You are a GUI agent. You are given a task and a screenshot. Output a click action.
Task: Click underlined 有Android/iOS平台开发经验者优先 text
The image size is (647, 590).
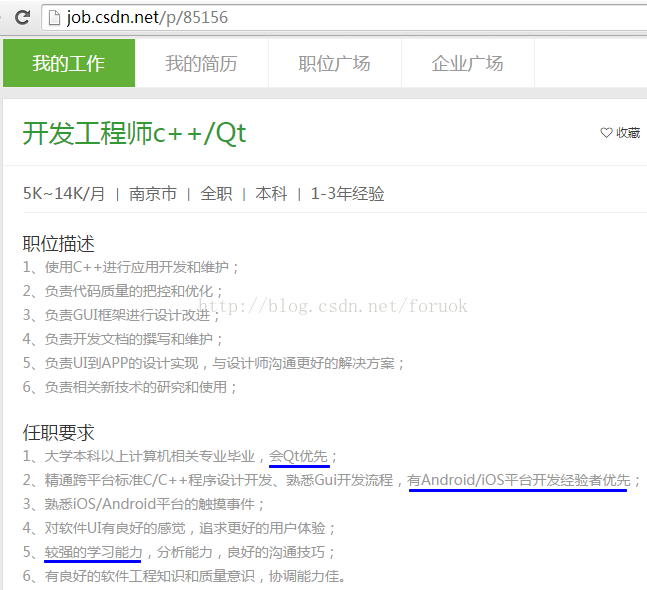(x=519, y=480)
